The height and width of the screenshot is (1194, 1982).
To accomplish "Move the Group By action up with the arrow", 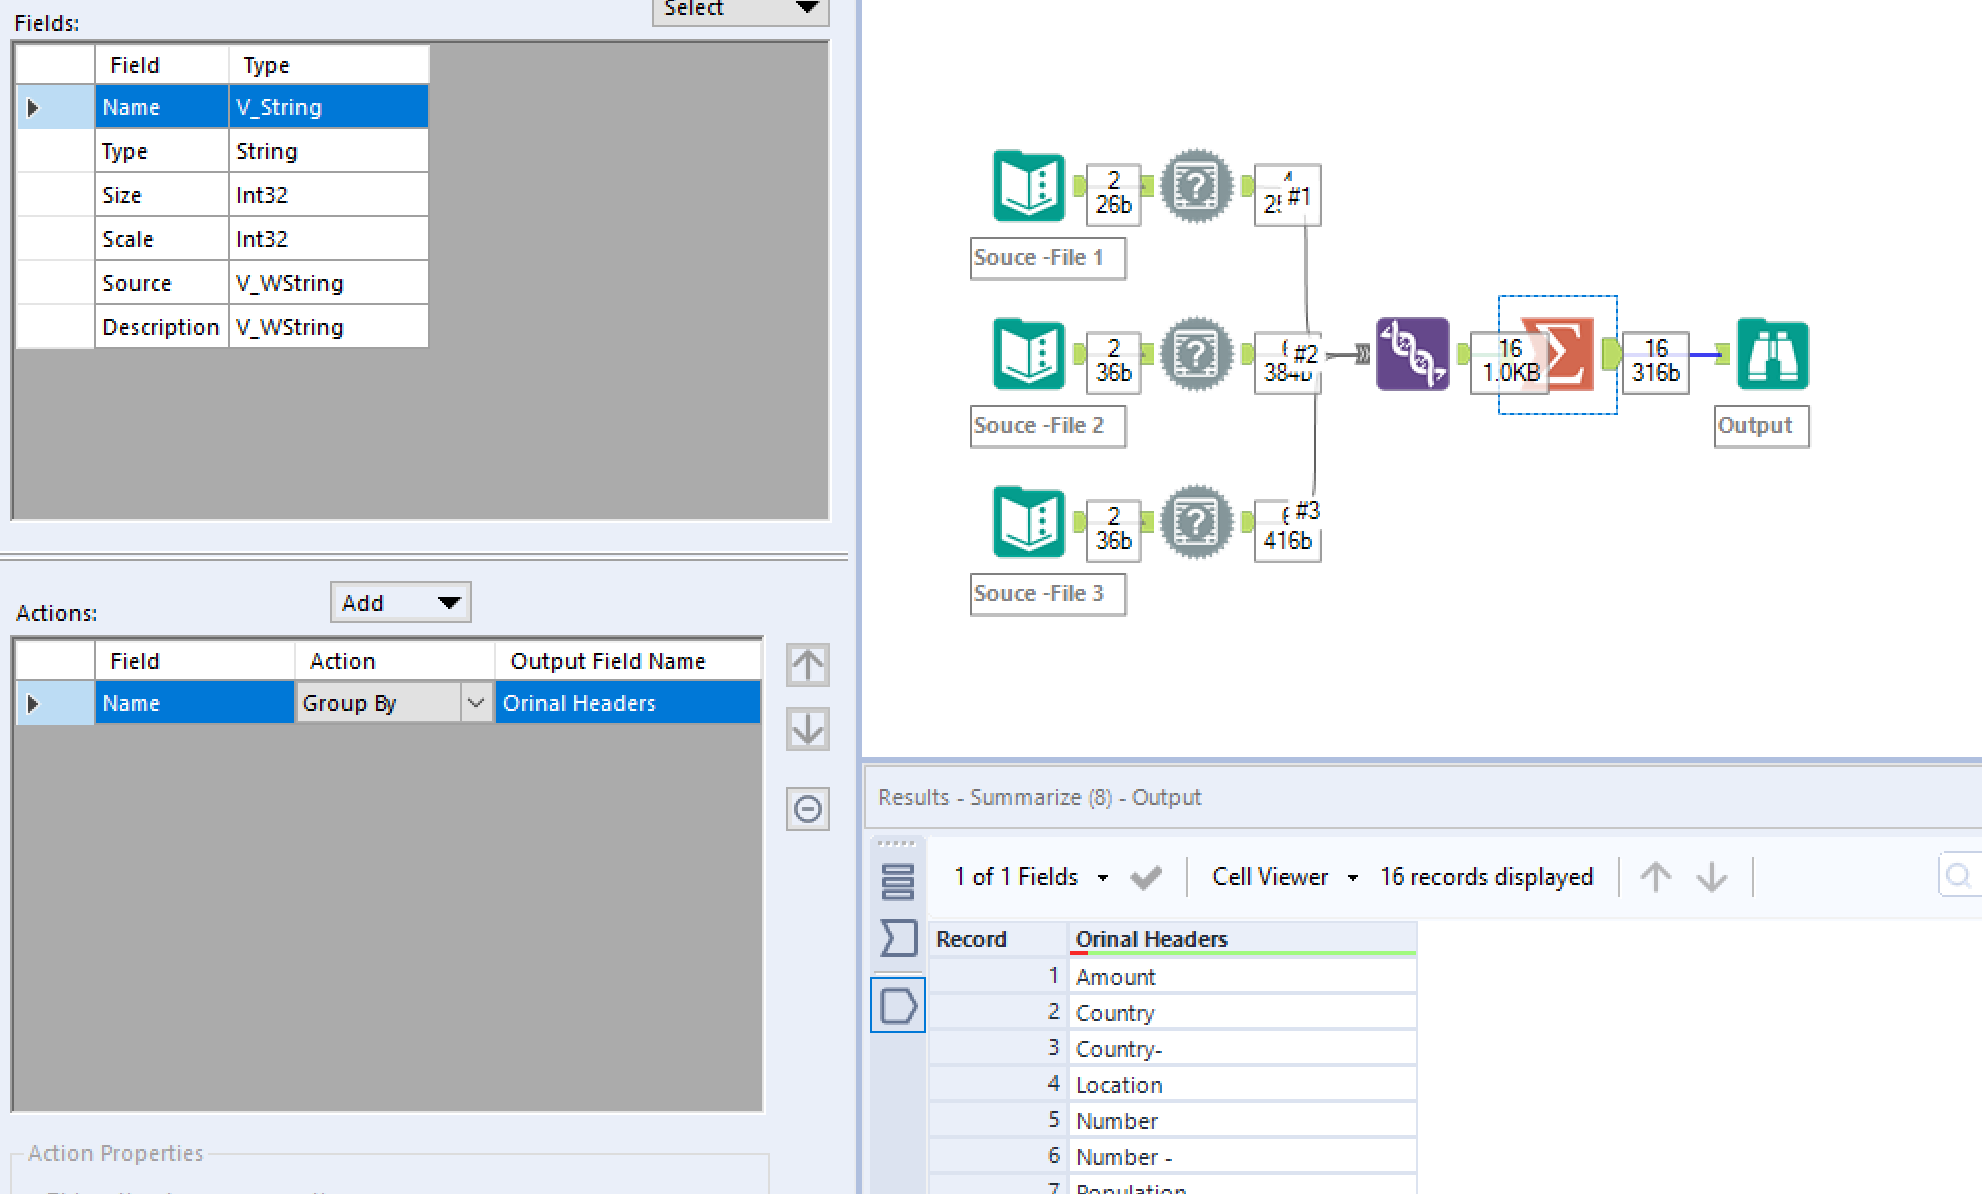I will coord(808,665).
